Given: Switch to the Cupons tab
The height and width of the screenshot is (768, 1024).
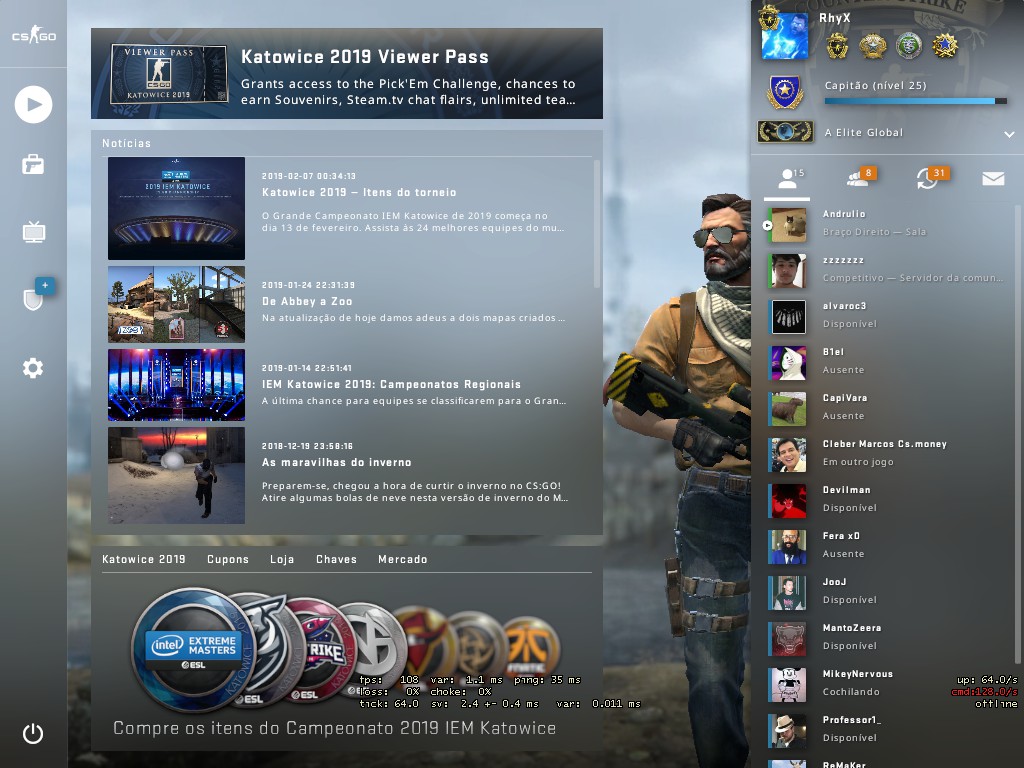Looking at the screenshot, I should 228,559.
